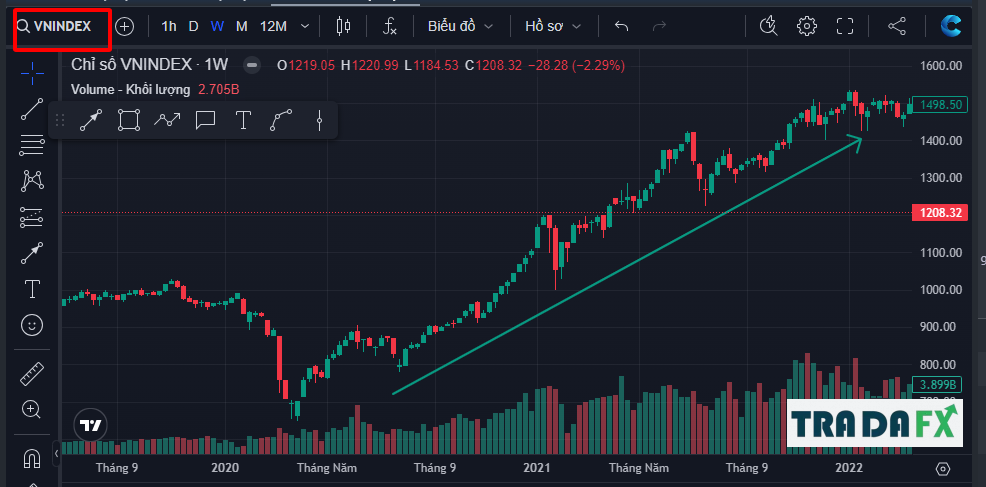Click the Chỉ số VNINDEX · 1W title
Image resolution: width=986 pixels, height=487 pixels.
coord(149,64)
